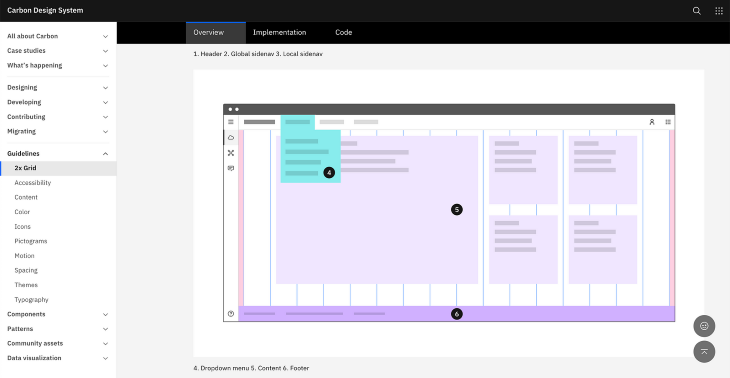Viewport: 730px width, 378px height.
Task: Select the Overview tab
Action: click(x=209, y=33)
